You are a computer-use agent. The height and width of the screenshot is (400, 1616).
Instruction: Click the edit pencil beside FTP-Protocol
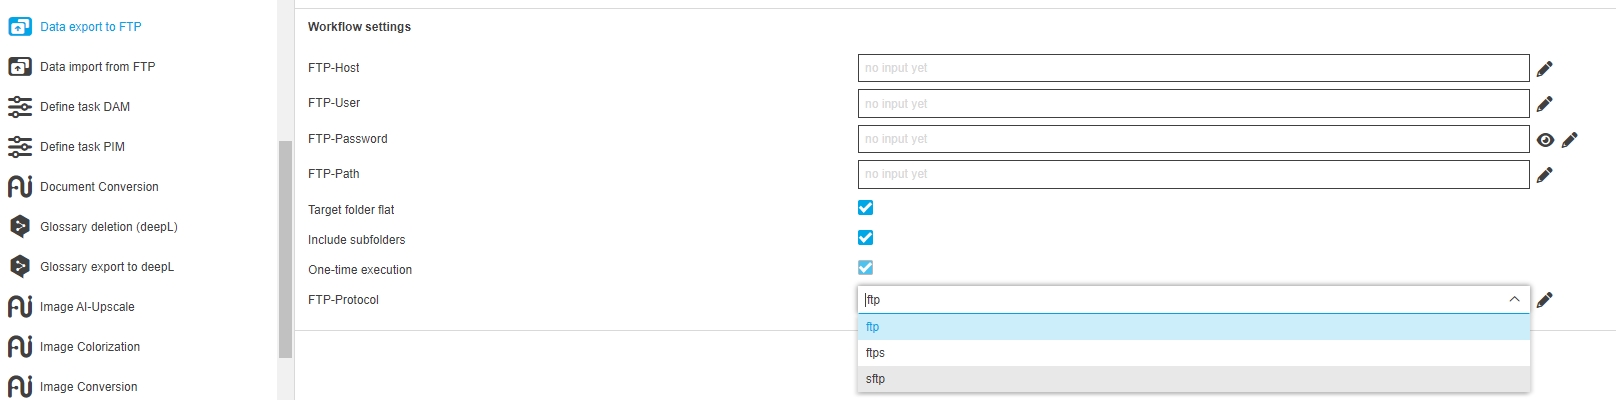(x=1544, y=300)
